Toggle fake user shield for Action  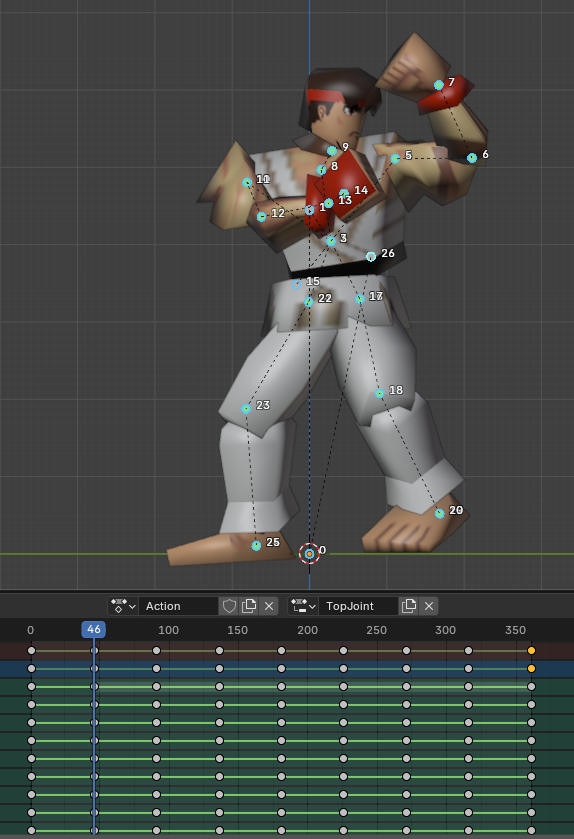pos(229,606)
